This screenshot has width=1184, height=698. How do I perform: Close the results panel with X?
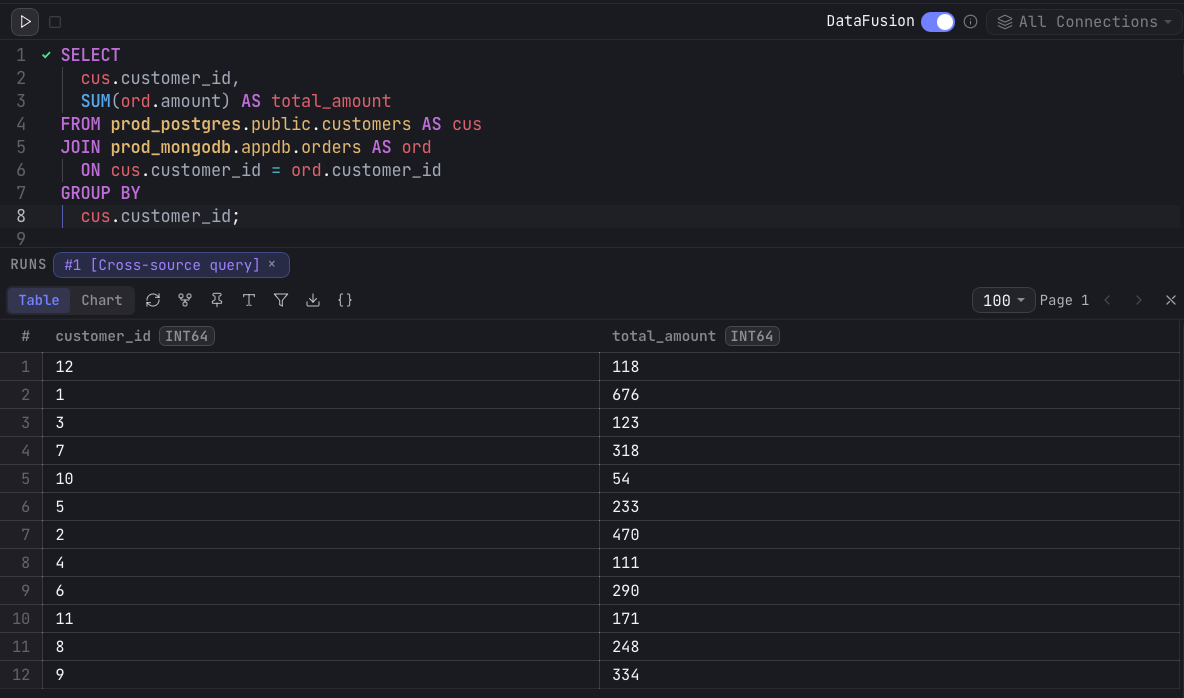[x=1170, y=300]
